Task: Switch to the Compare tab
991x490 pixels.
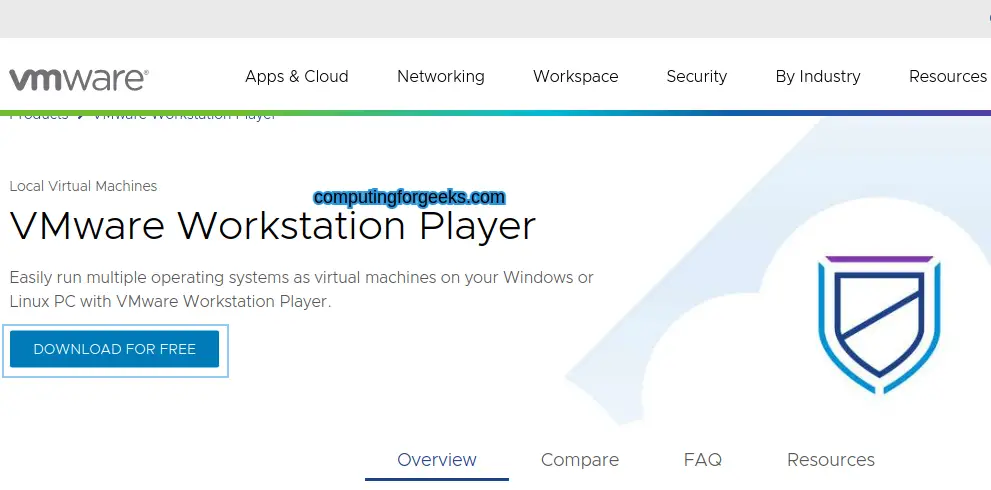Action: pos(580,460)
